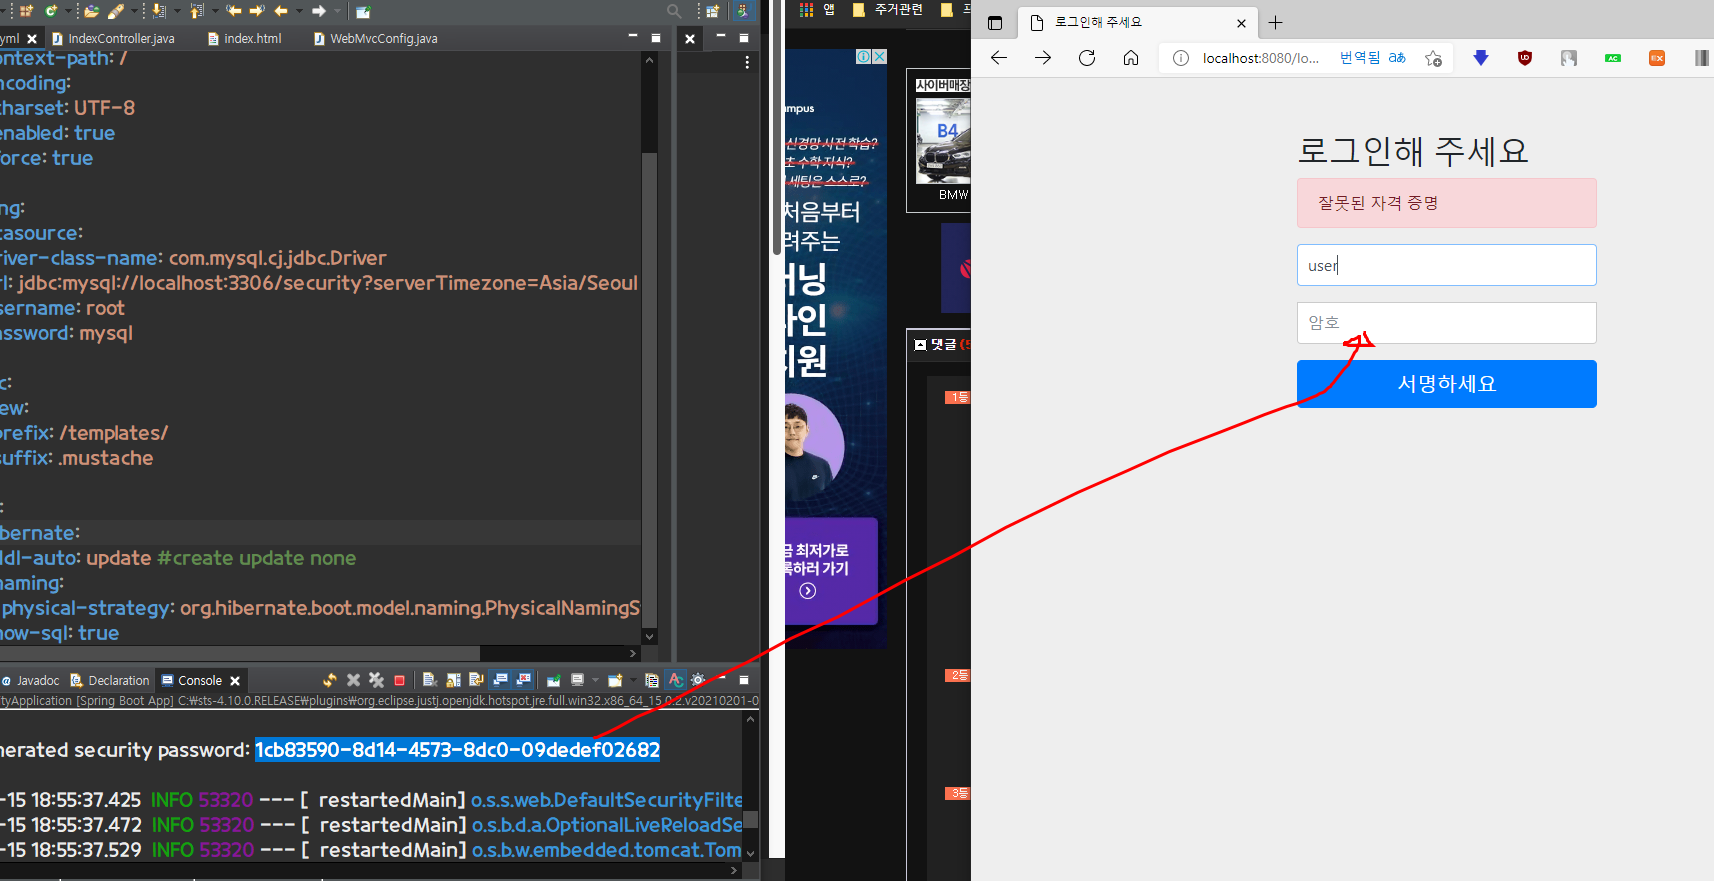
Task: Select the Java perspective icon
Action: click(743, 11)
